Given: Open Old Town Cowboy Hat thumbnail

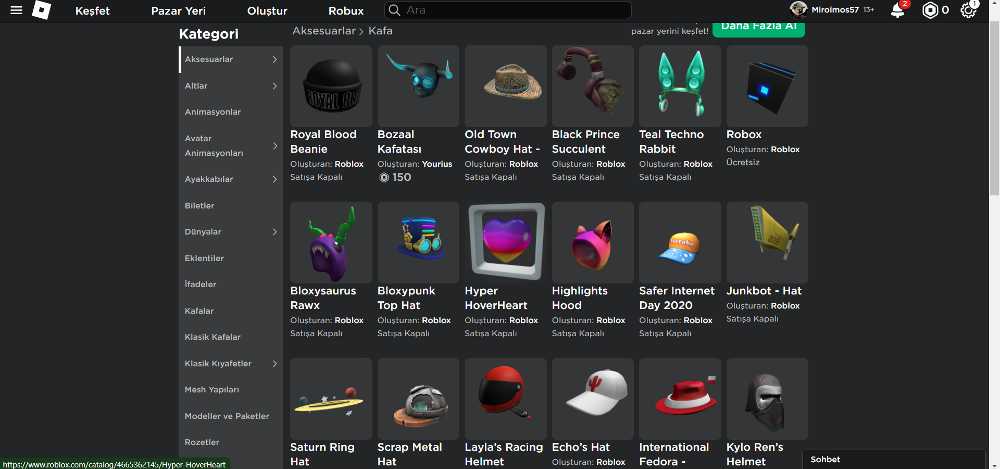Looking at the screenshot, I should [x=506, y=86].
